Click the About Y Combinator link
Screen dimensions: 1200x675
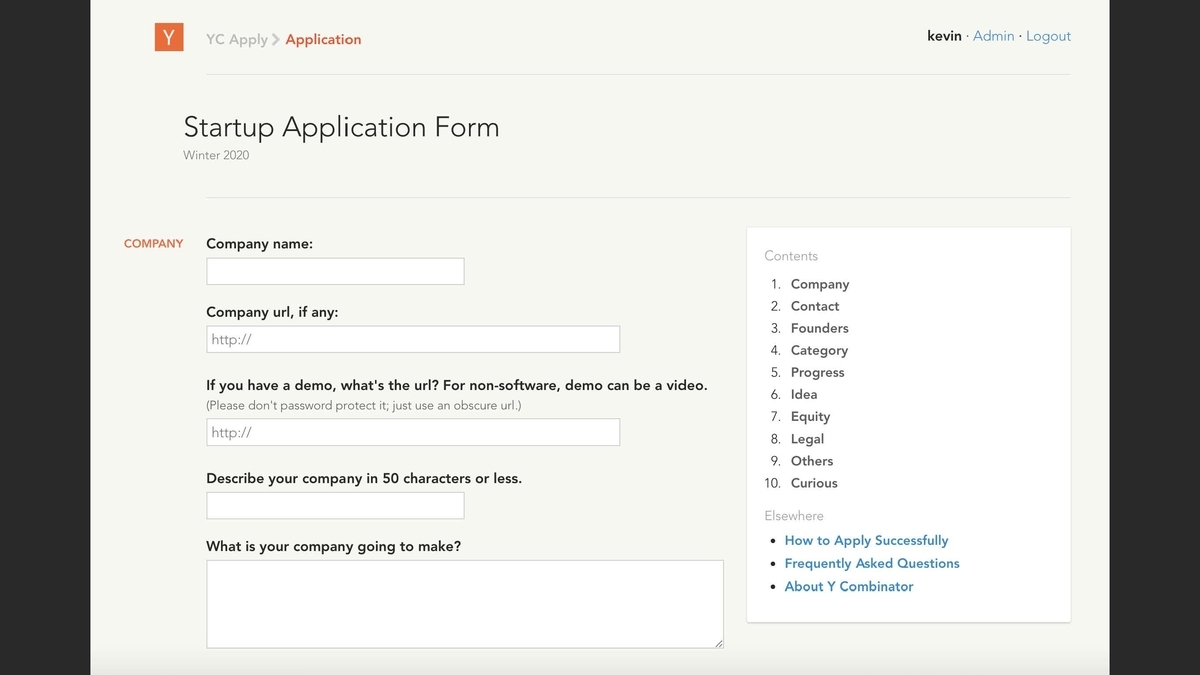(x=849, y=586)
